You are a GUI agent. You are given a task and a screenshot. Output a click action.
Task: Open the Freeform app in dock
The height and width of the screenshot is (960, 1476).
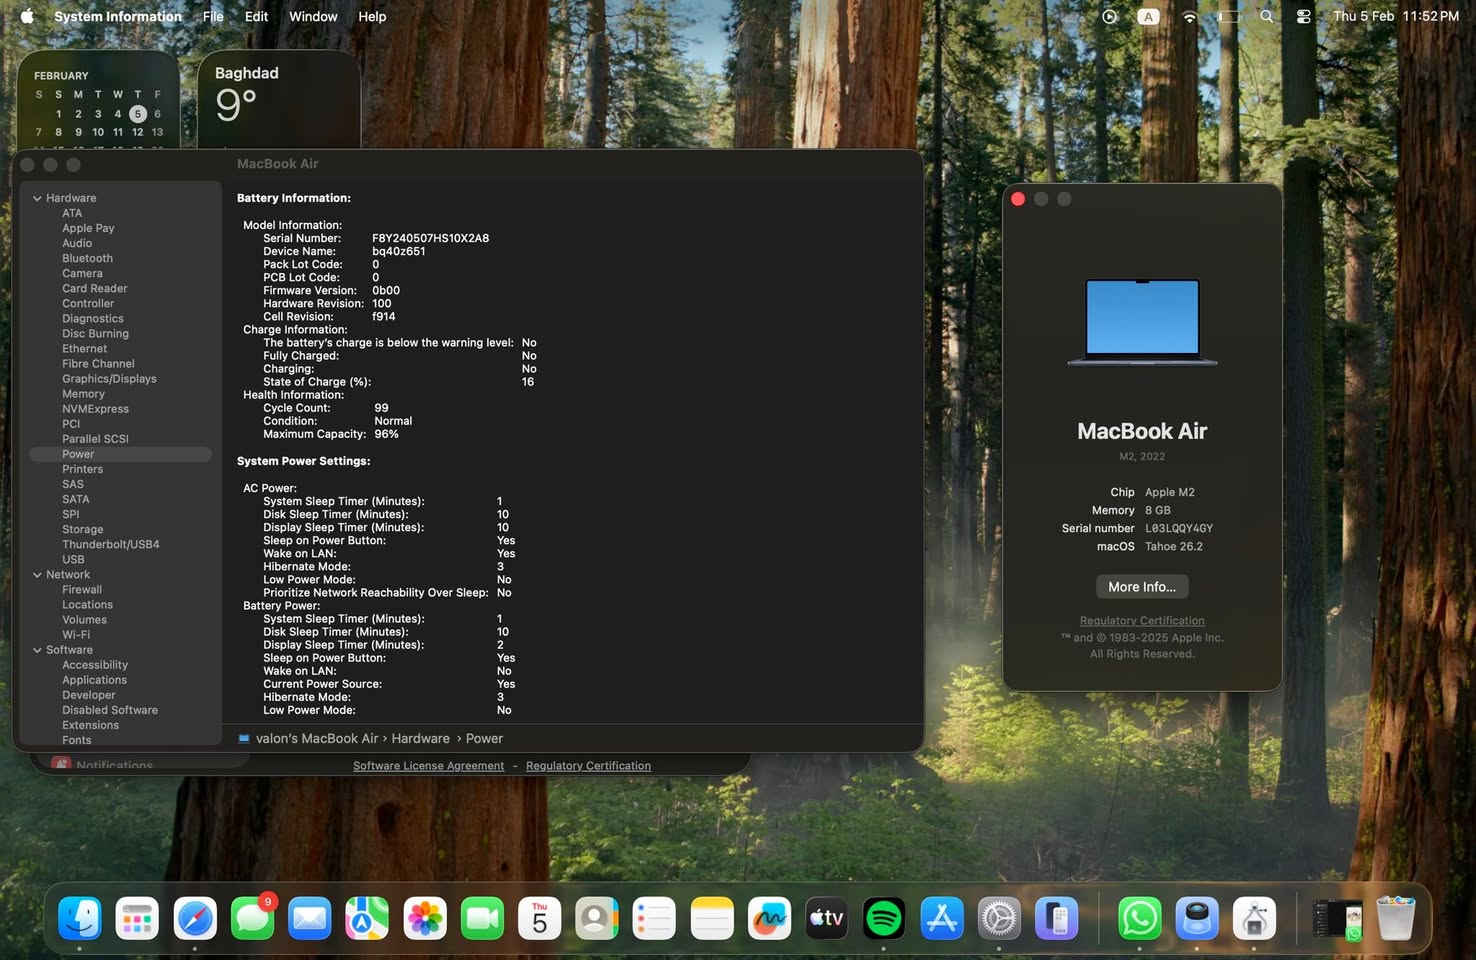pyautogui.click(x=769, y=918)
